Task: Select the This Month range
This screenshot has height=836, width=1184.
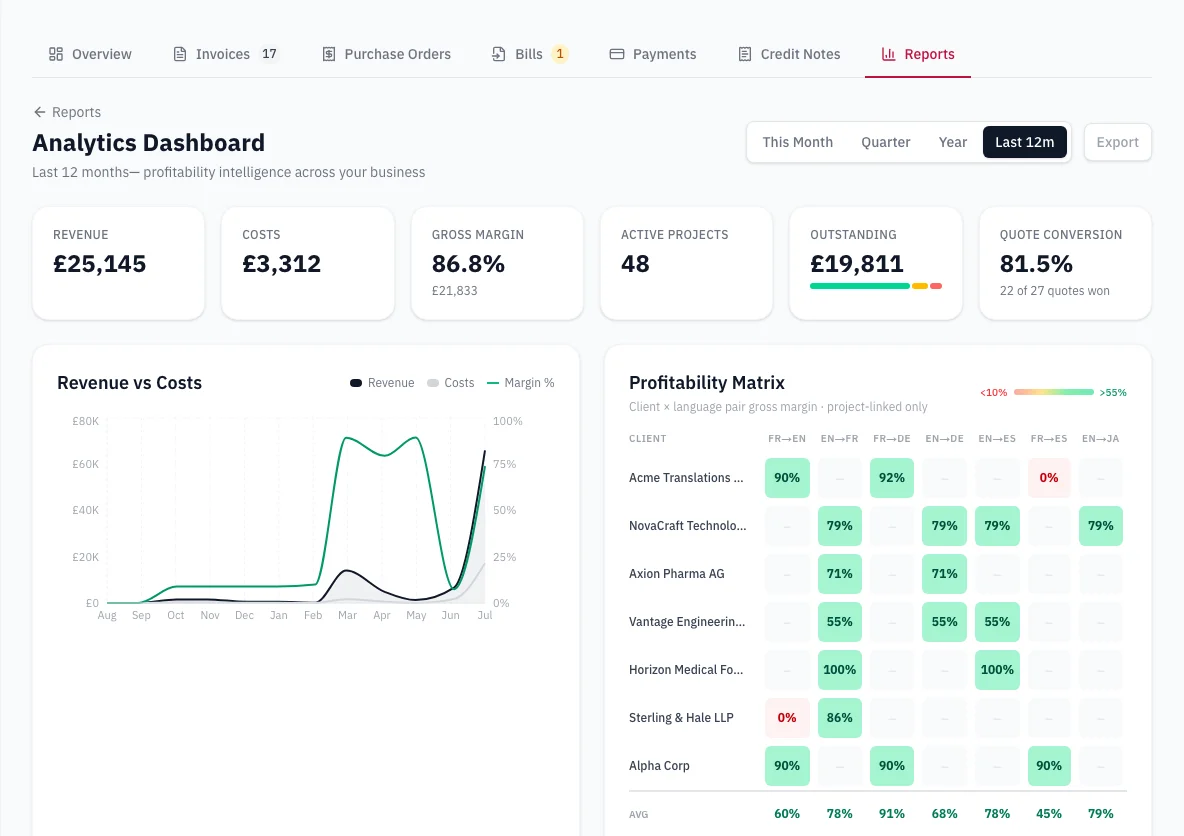Action: [x=797, y=142]
